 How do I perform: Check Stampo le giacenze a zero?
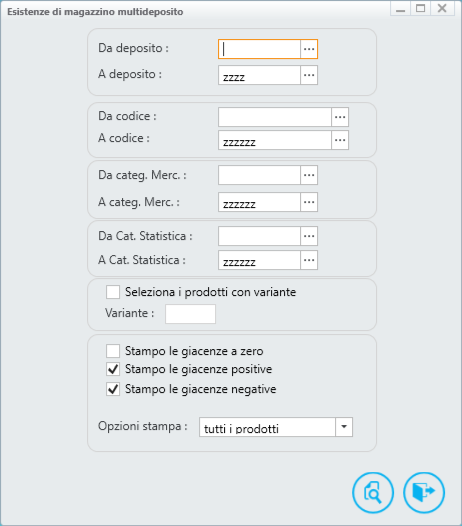tap(113, 351)
